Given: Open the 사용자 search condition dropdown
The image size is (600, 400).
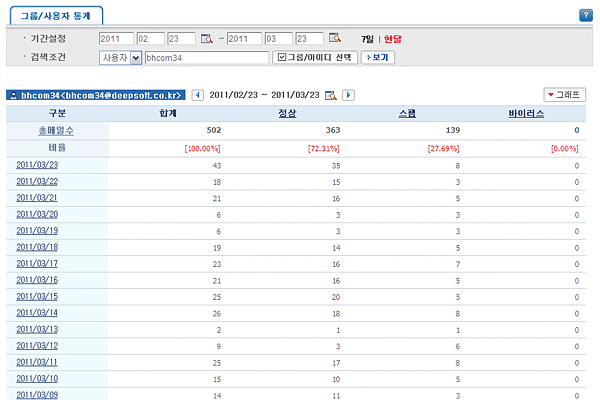Looking at the screenshot, I should 121,58.
